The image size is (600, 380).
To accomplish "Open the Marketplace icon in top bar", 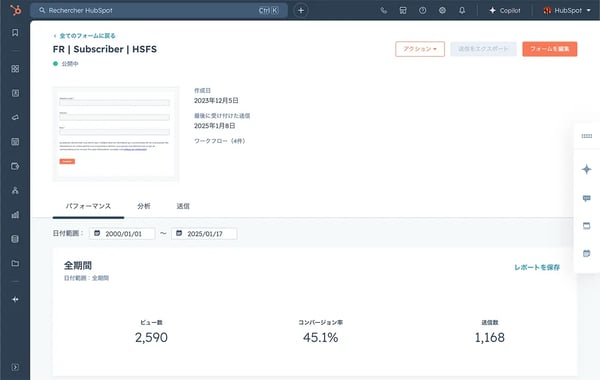I will coord(403,10).
